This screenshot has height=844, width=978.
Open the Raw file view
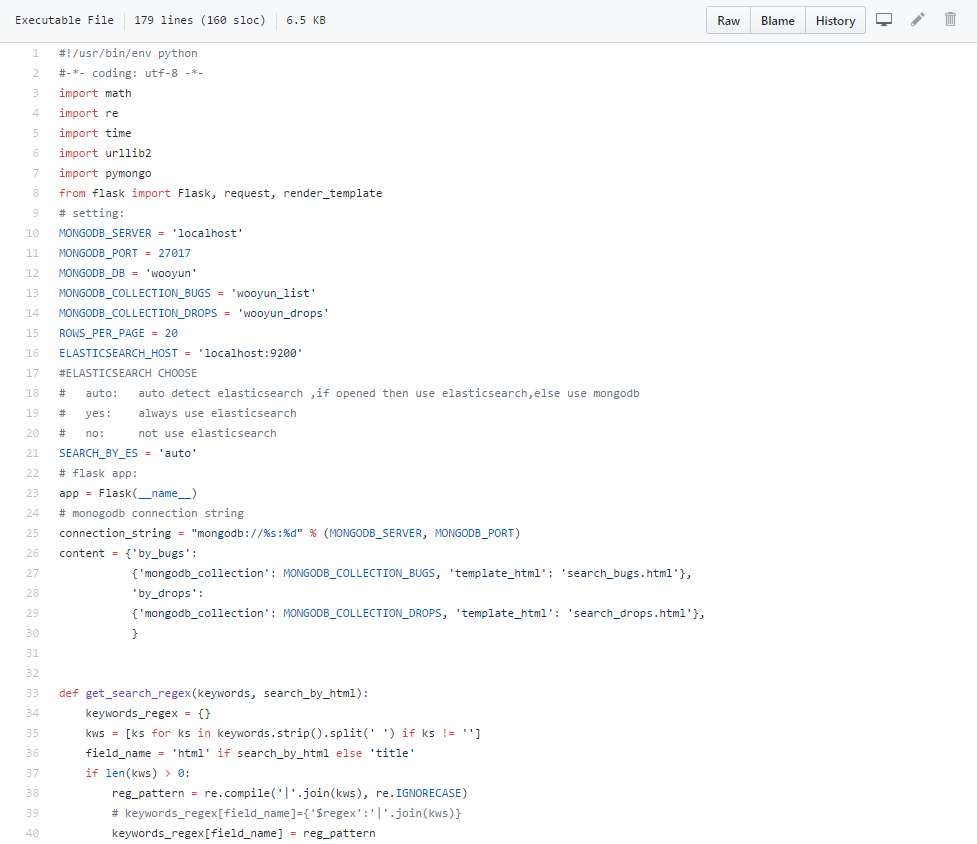click(x=728, y=21)
